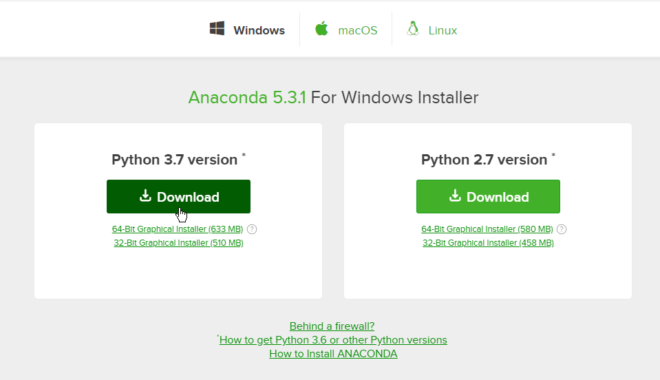Click the Windows logo icon
The image size is (660, 380).
(x=217, y=29)
